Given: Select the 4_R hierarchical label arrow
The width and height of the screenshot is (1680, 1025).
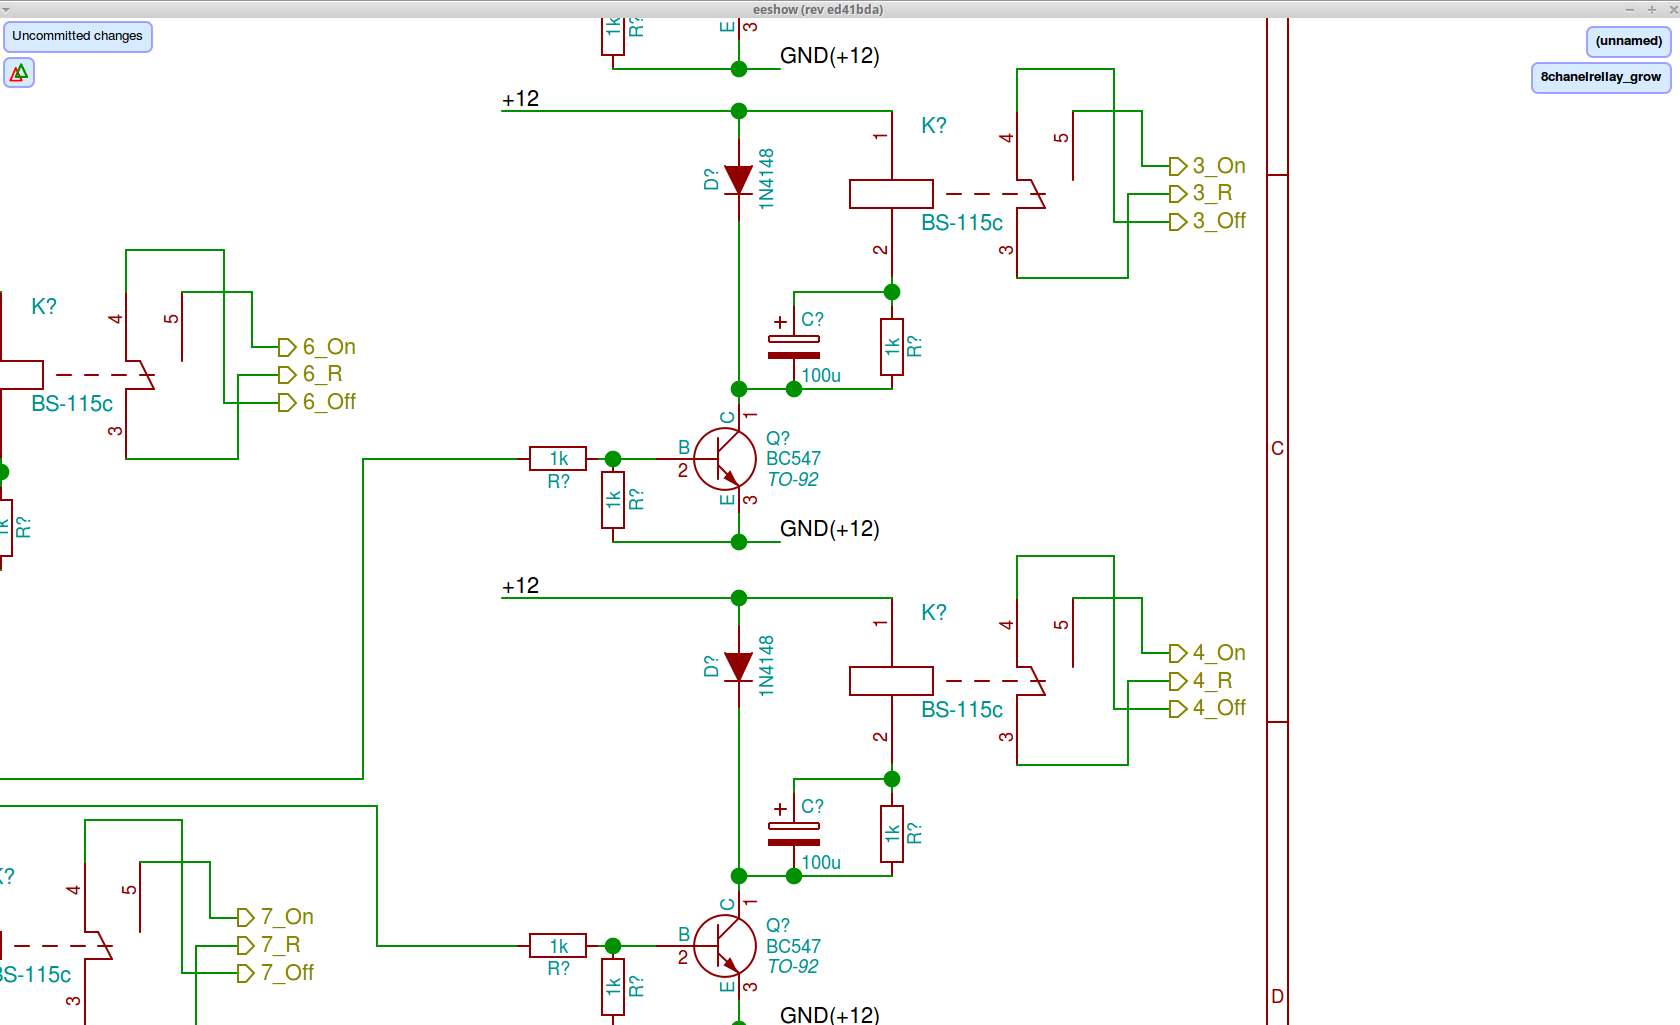Looking at the screenshot, I should pos(1178,681).
